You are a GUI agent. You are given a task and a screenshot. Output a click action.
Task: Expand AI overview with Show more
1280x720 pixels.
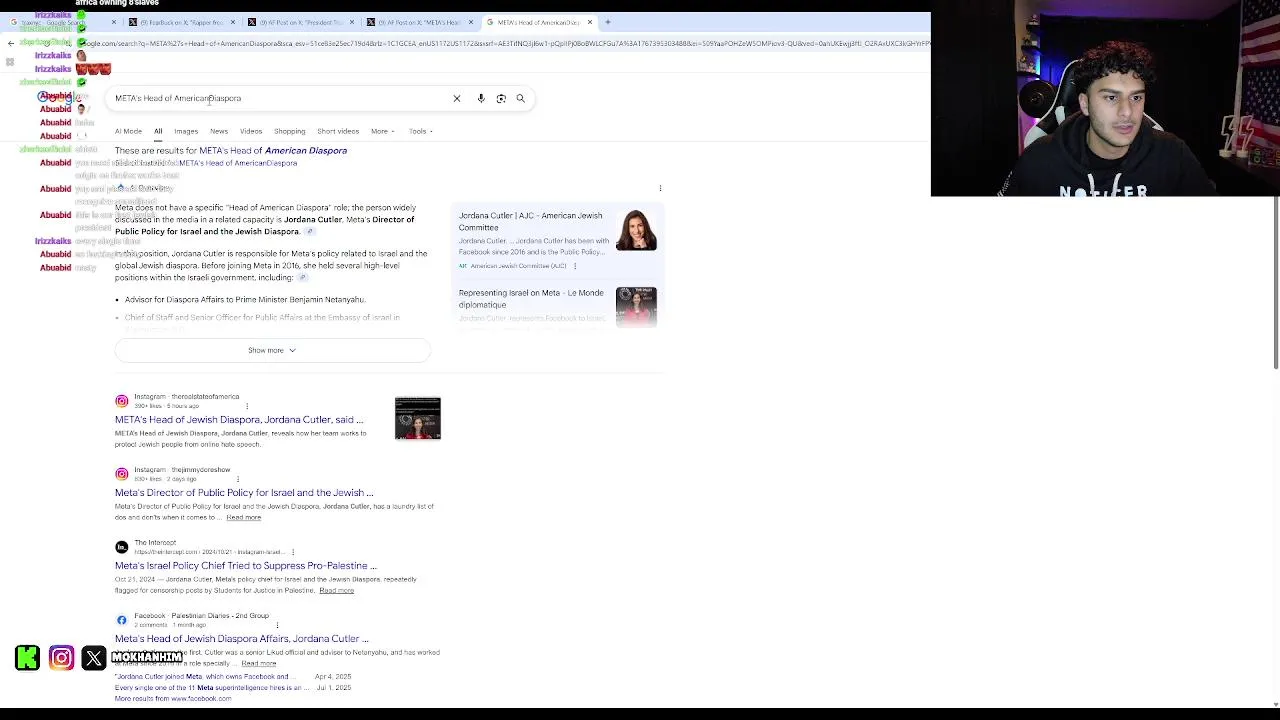coord(272,350)
